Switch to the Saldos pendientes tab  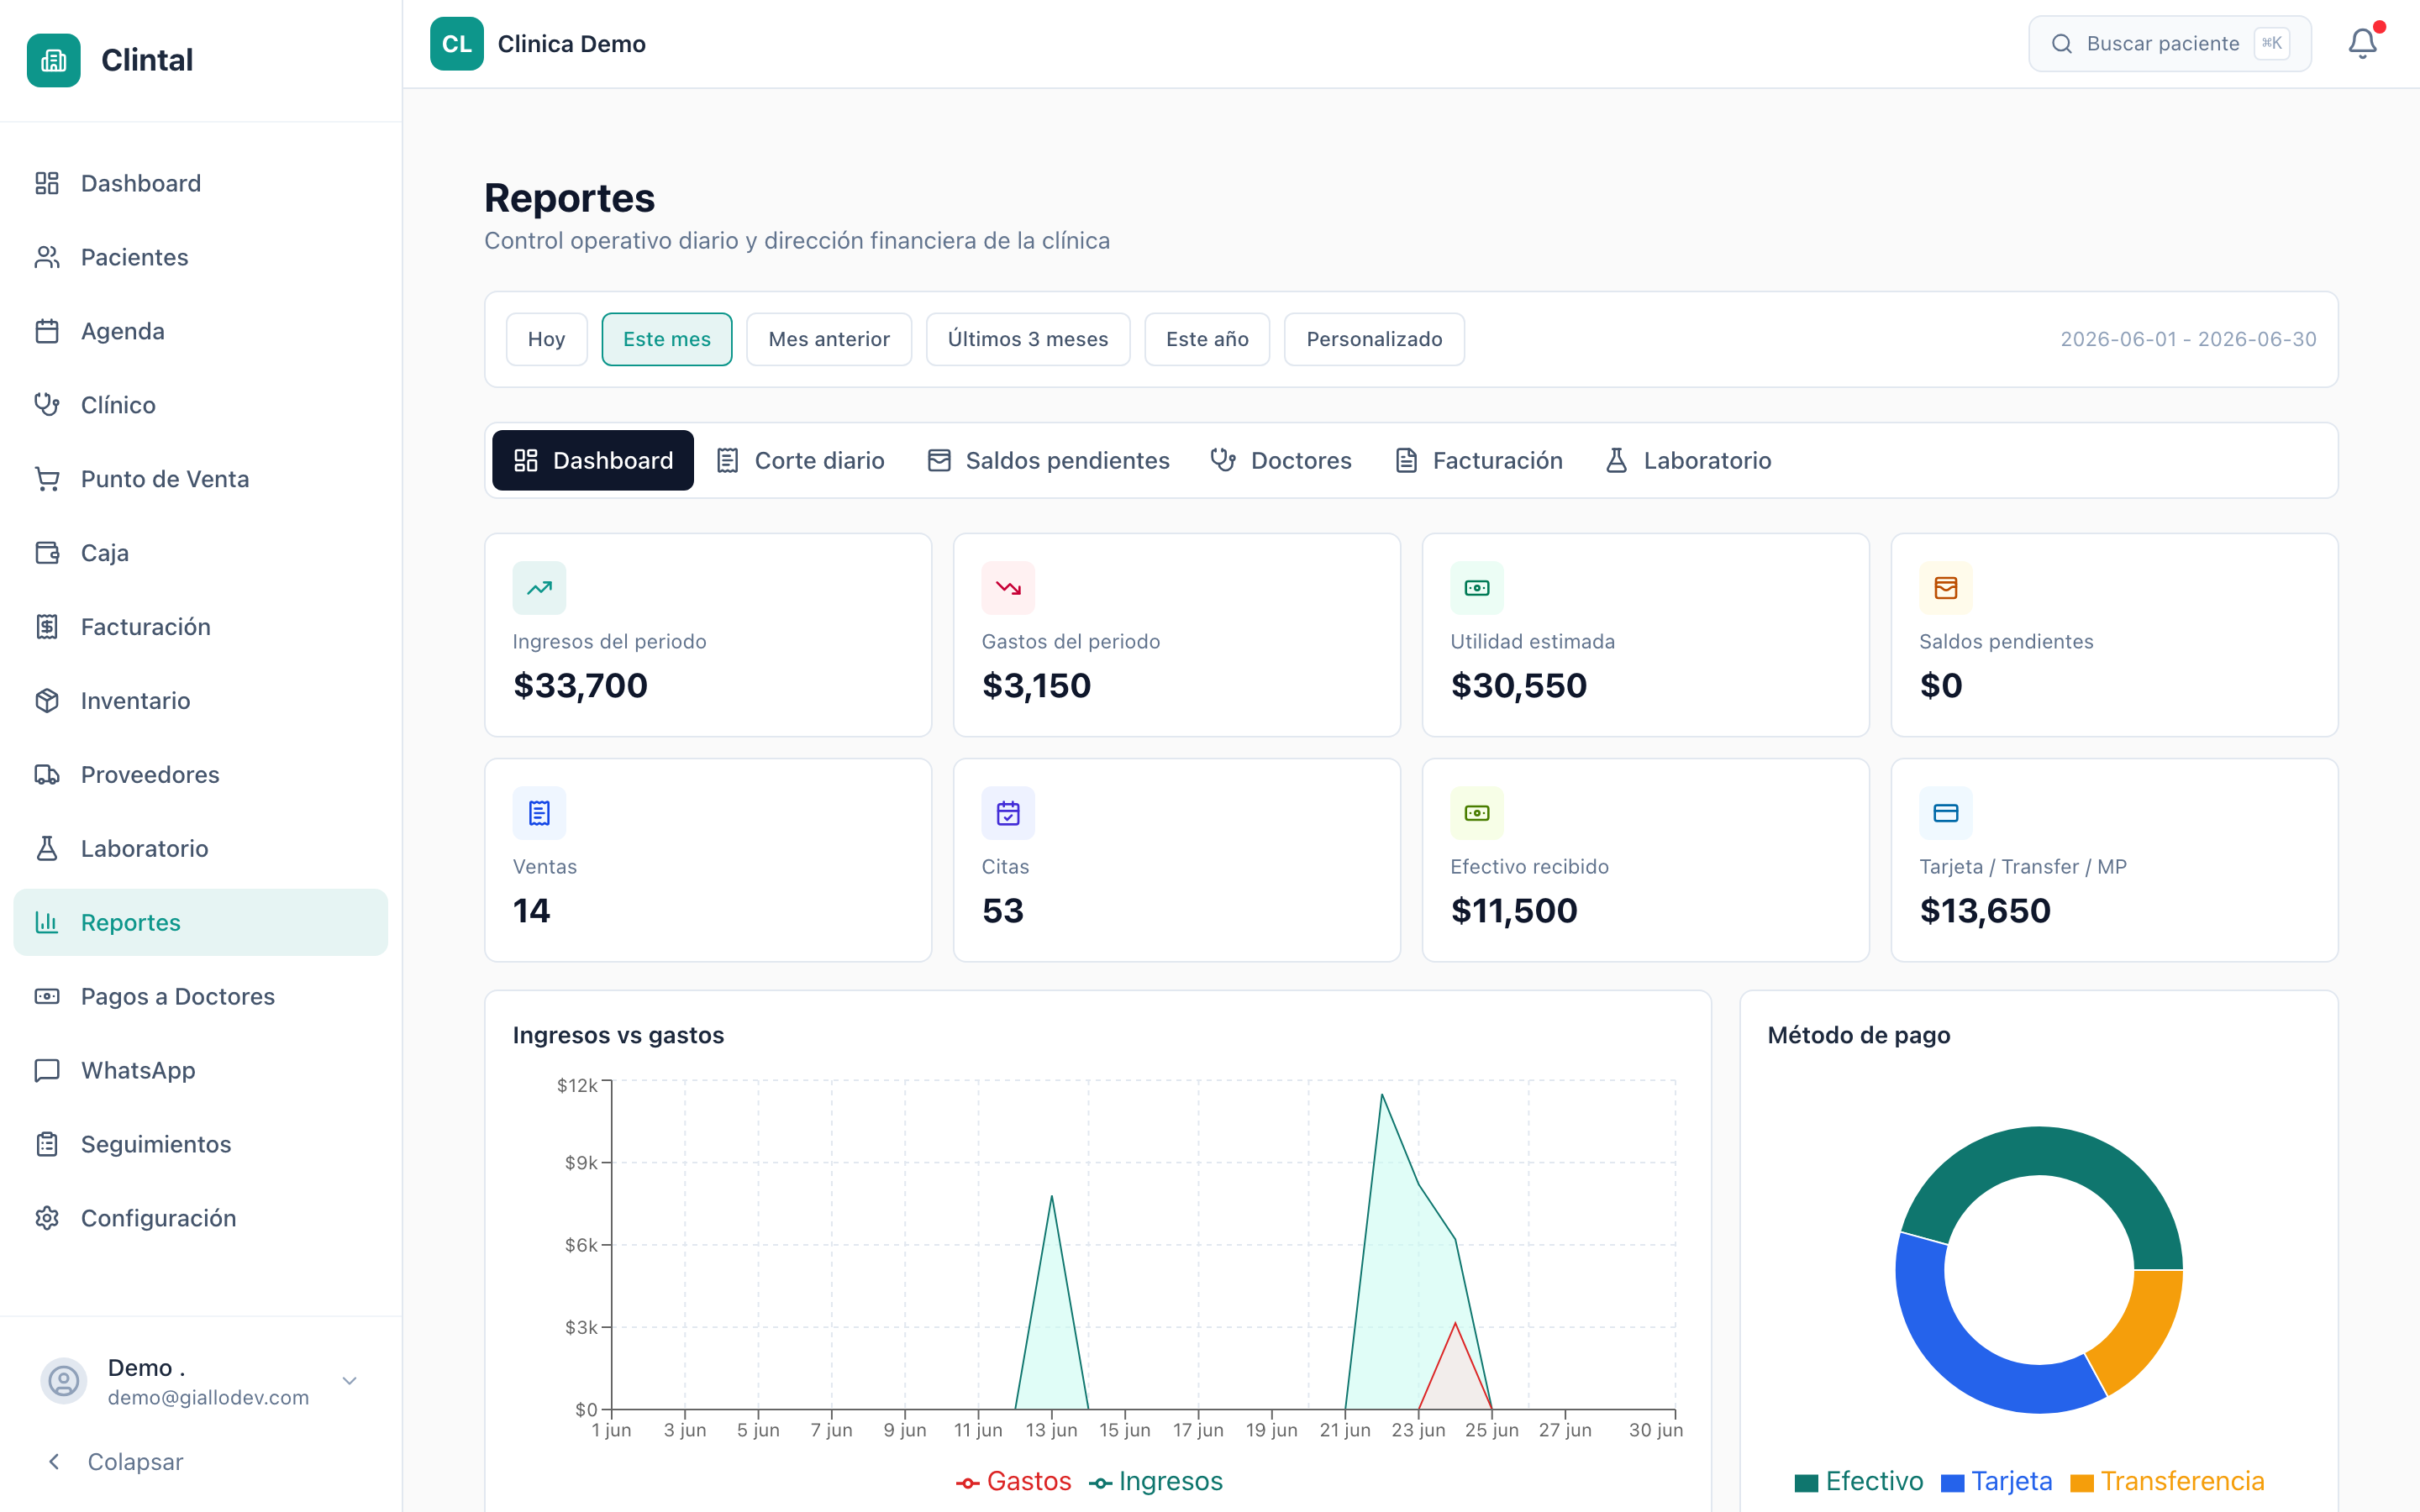point(1049,460)
